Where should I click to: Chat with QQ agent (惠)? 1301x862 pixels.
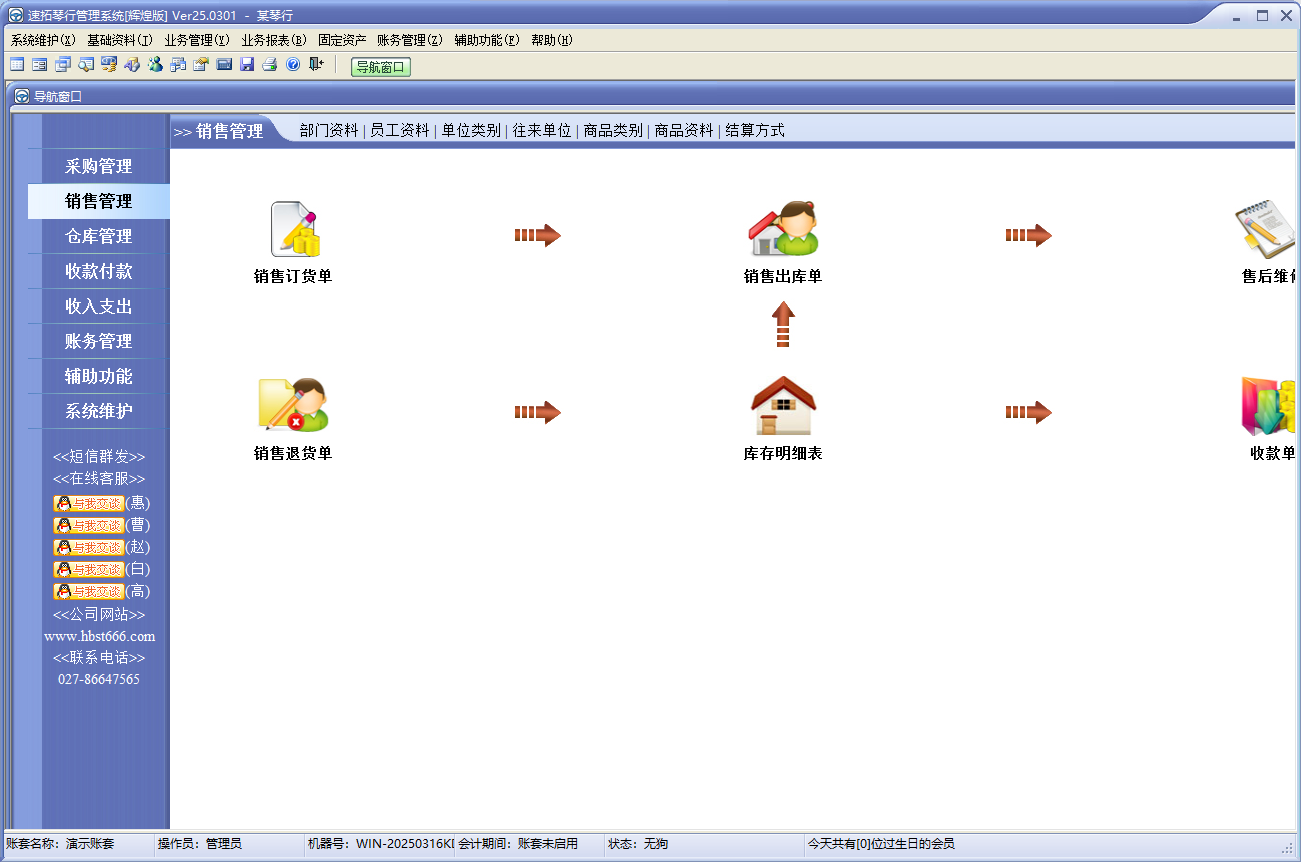tap(89, 503)
